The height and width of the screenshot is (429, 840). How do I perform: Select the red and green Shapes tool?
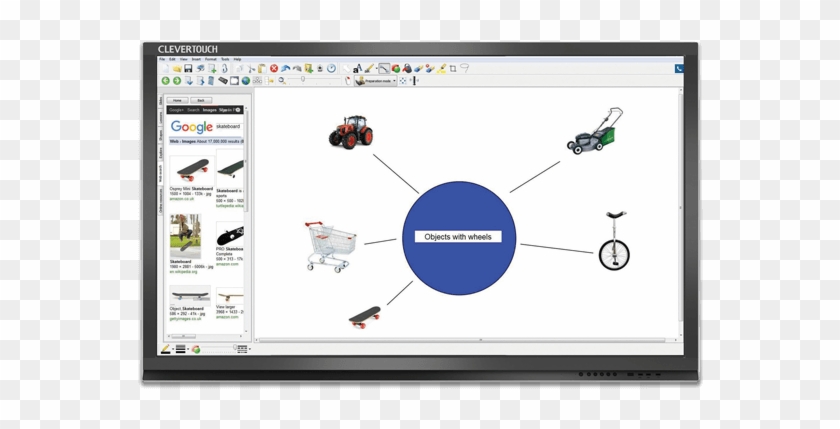tap(396, 69)
